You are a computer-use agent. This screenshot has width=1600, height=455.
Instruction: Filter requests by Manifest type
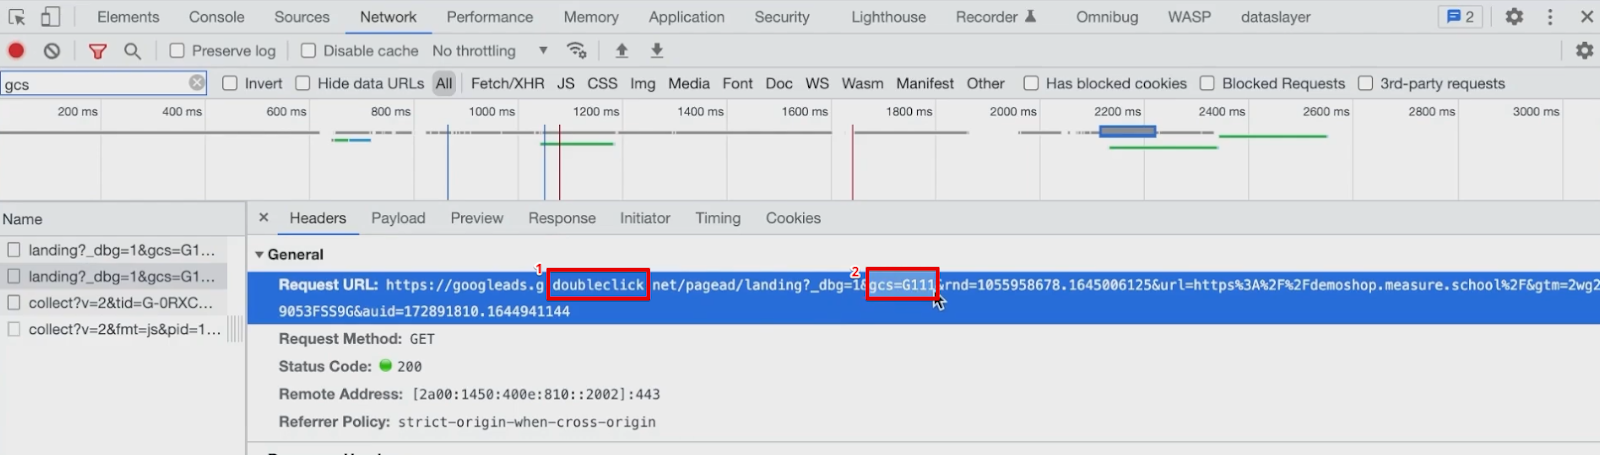coord(925,83)
